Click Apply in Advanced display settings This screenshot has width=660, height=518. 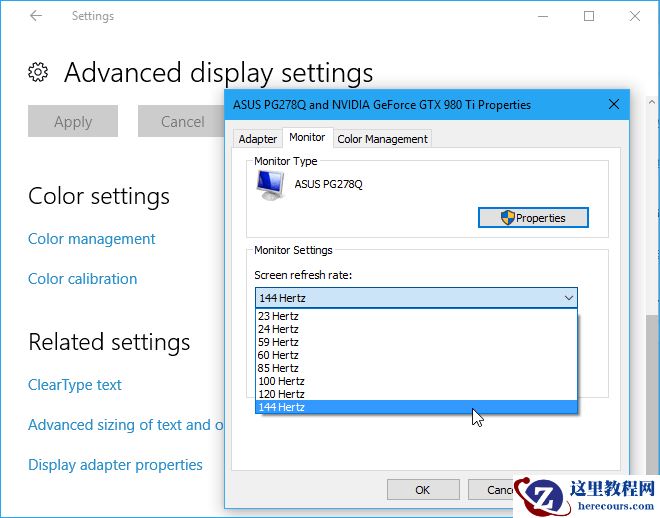coord(73,121)
